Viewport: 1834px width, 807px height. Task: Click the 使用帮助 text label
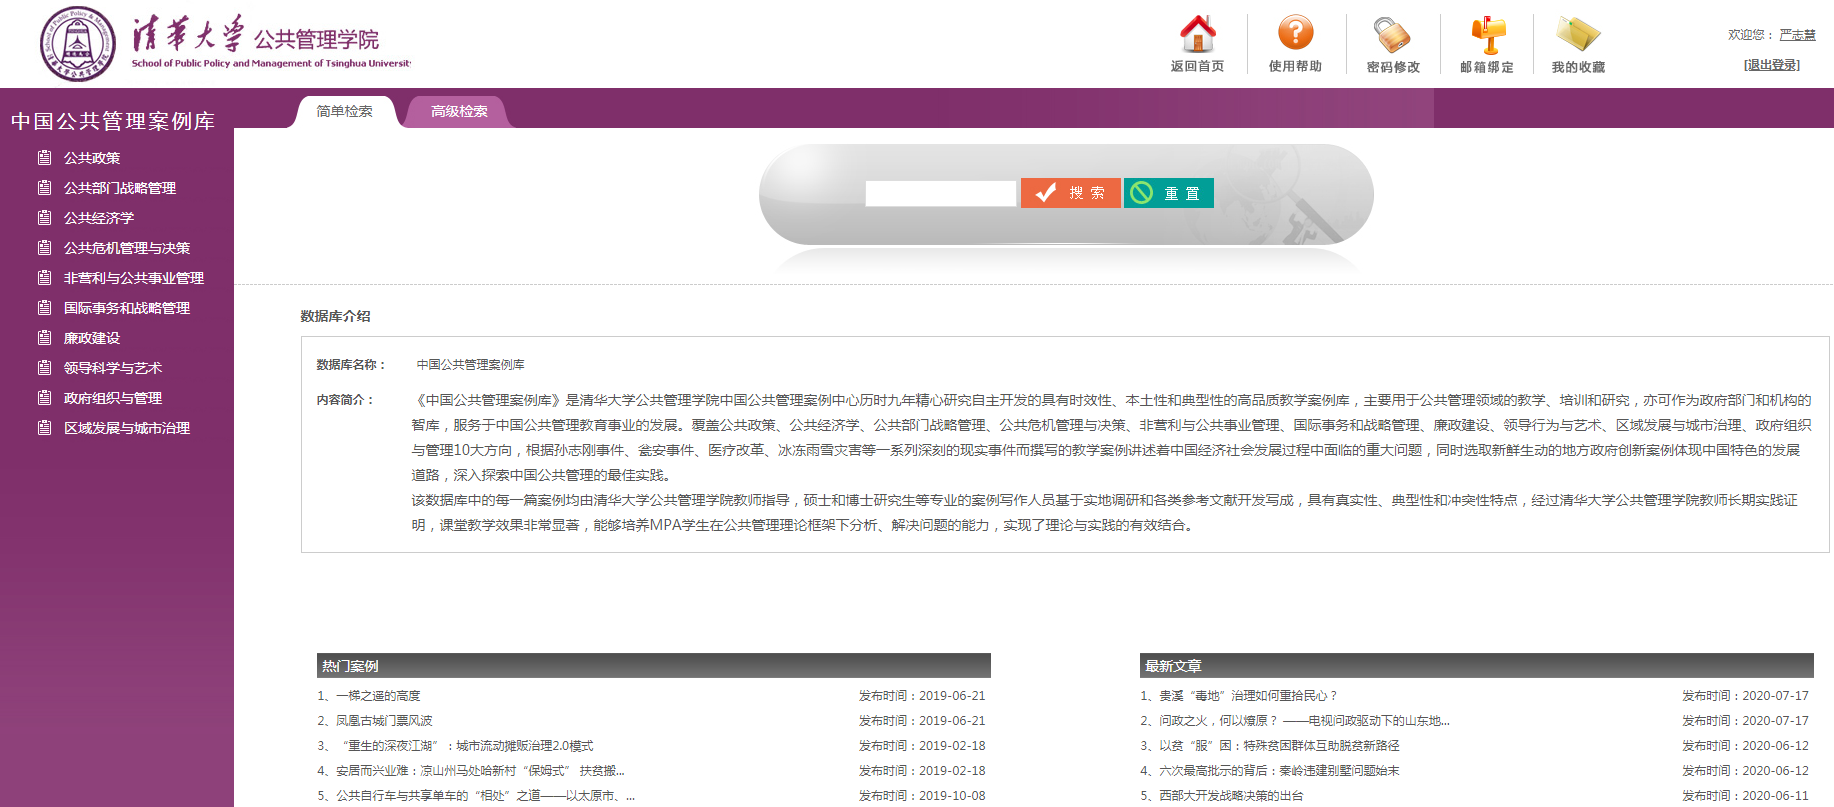[x=1295, y=67]
